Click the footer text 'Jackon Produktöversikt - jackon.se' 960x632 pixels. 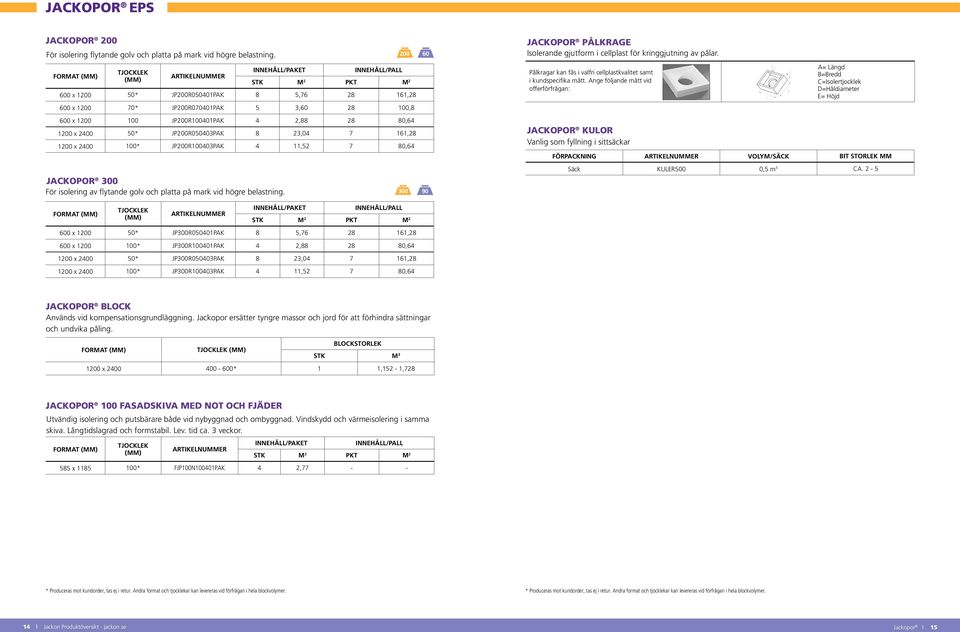pos(84,626)
